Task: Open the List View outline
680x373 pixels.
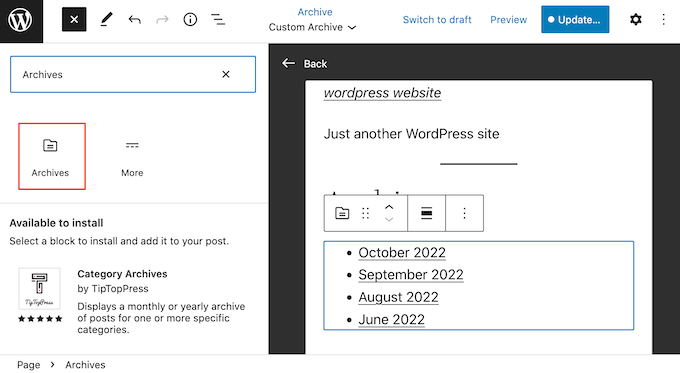Action: 218,20
